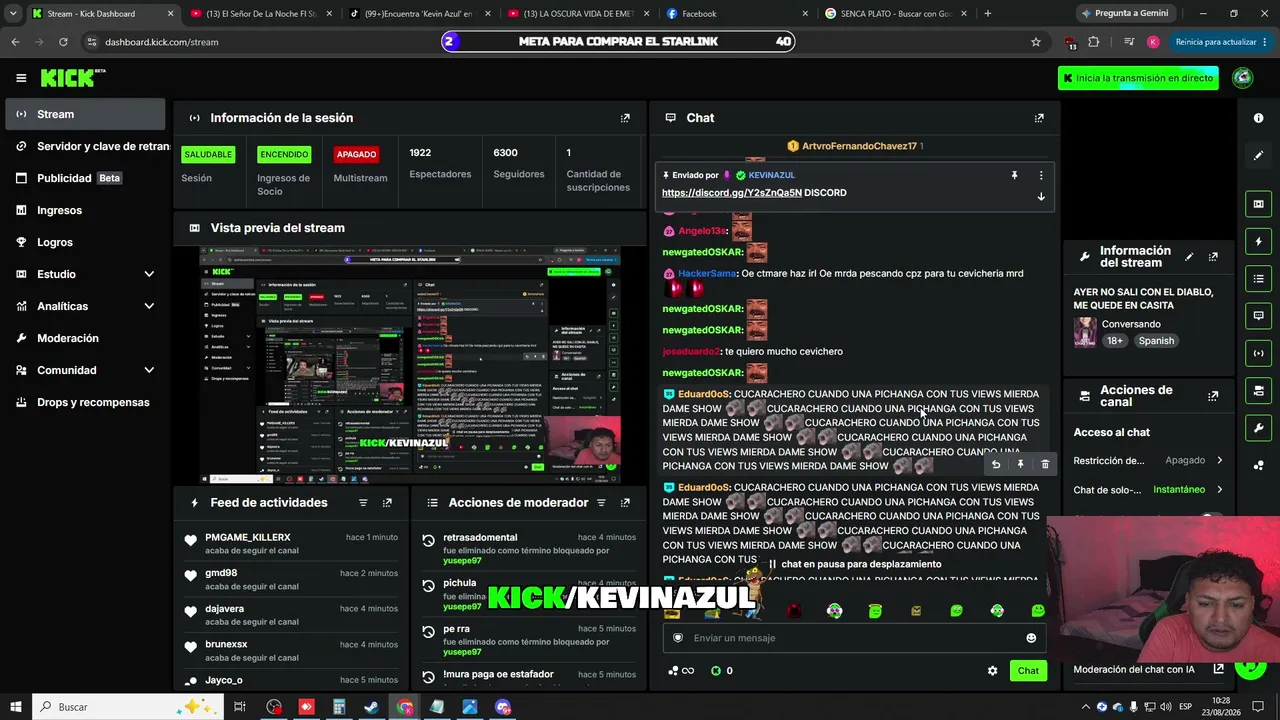Open the Chat de solo Instantáneo setting

tap(1148, 490)
